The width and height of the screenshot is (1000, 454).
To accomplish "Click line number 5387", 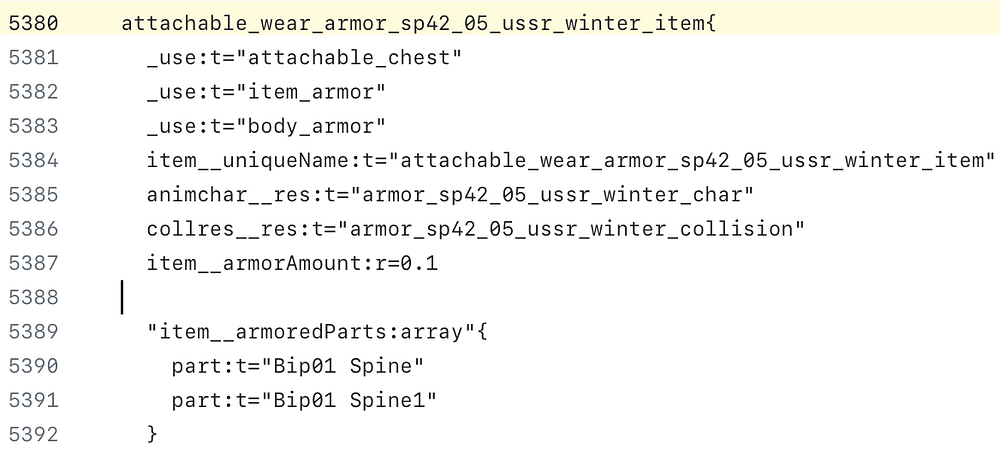I will click(x=33, y=263).
